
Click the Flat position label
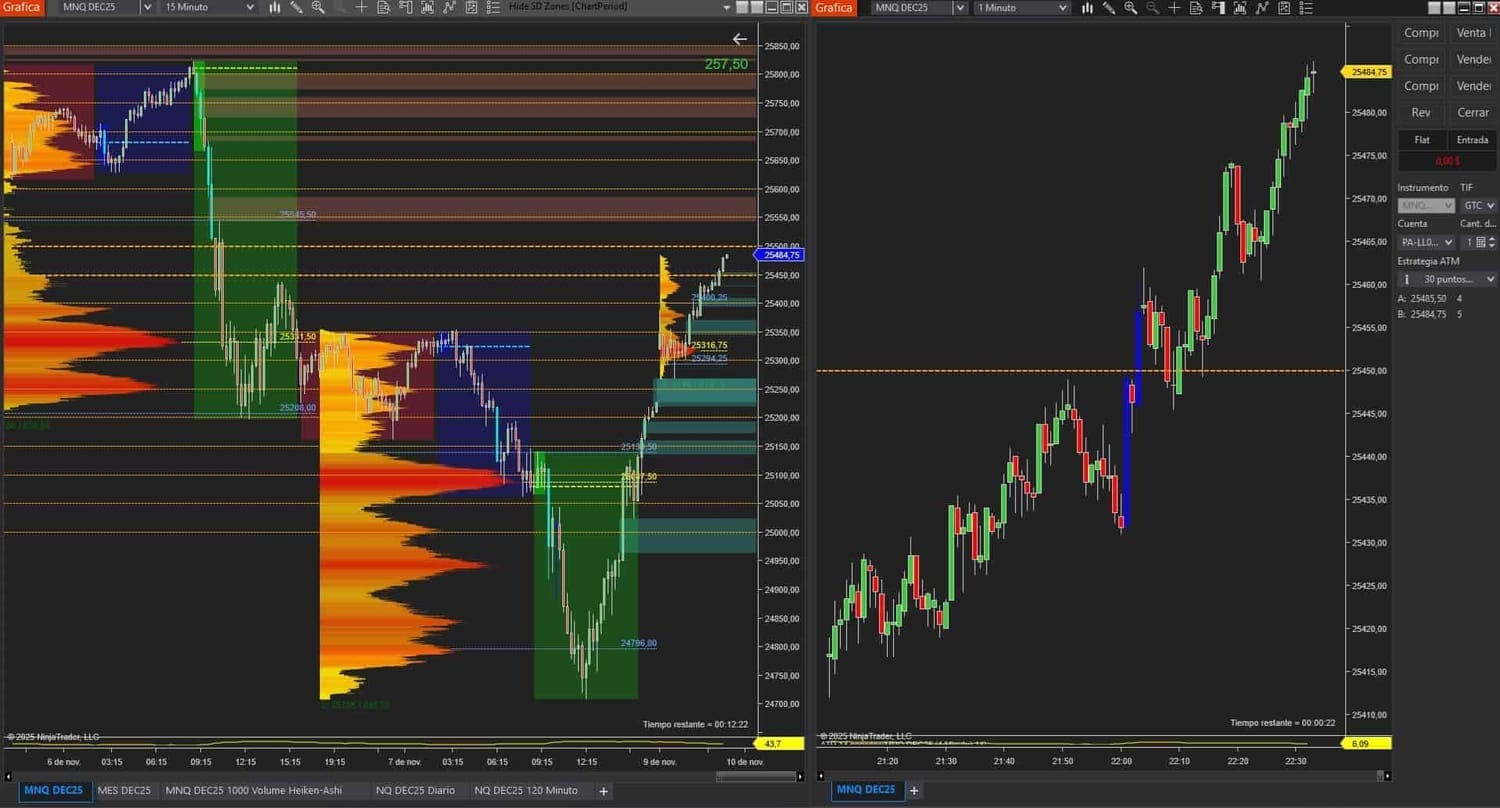[x=1421, y=140]
